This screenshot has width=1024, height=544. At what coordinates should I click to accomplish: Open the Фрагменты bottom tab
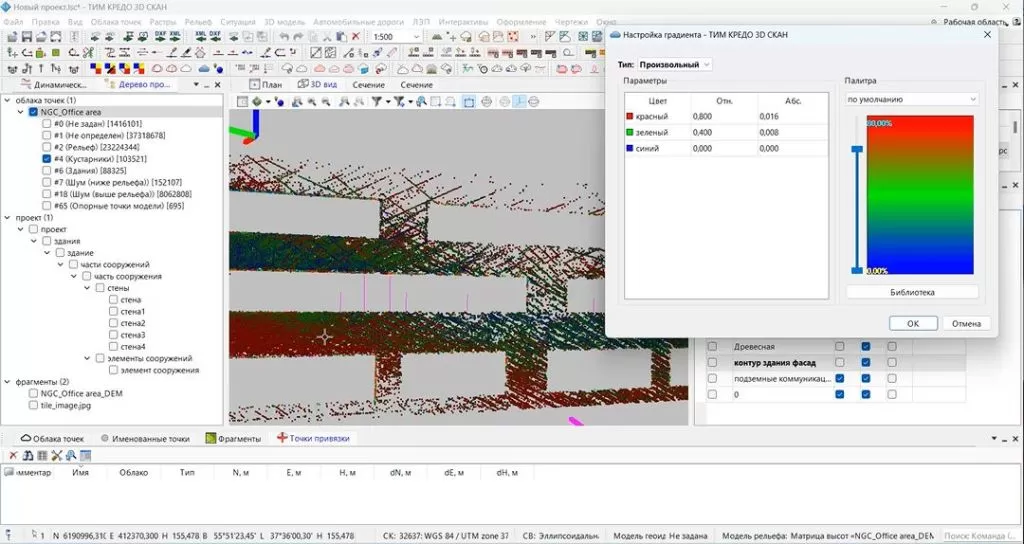(233, 439)
